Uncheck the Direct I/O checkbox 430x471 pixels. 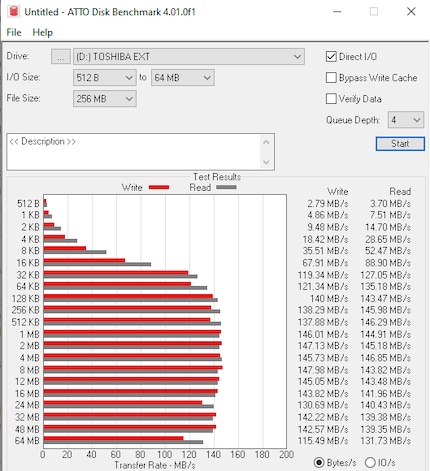(x=331, y=57)
